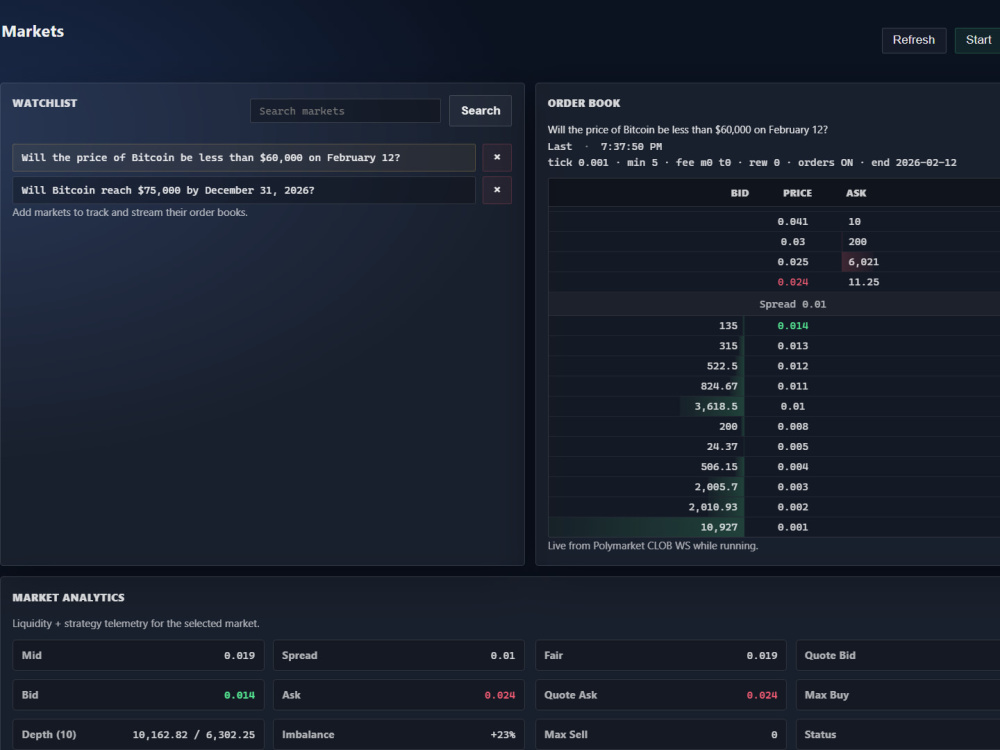The width and height of the screenshot is (1000, 750).
Task: Click the Last 7:37:50 PM timestamp
Action: click(605, 147)
